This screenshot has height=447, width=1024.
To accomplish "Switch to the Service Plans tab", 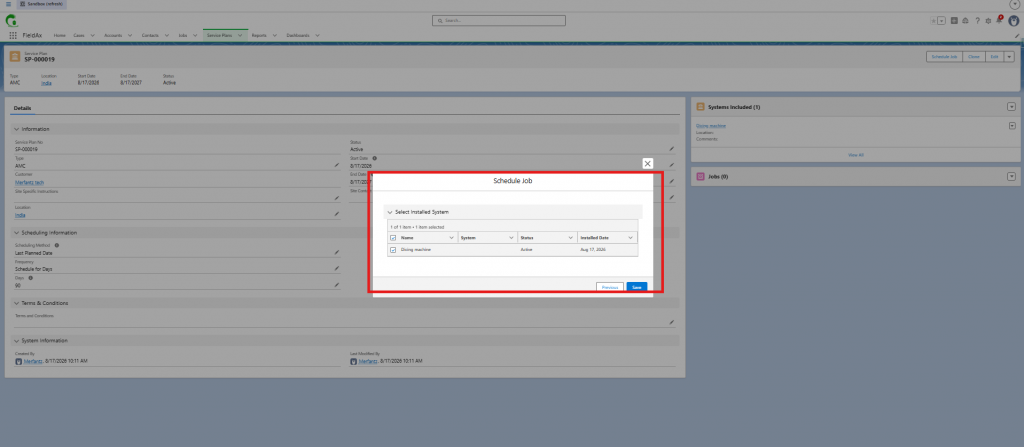I will (220, 35).
